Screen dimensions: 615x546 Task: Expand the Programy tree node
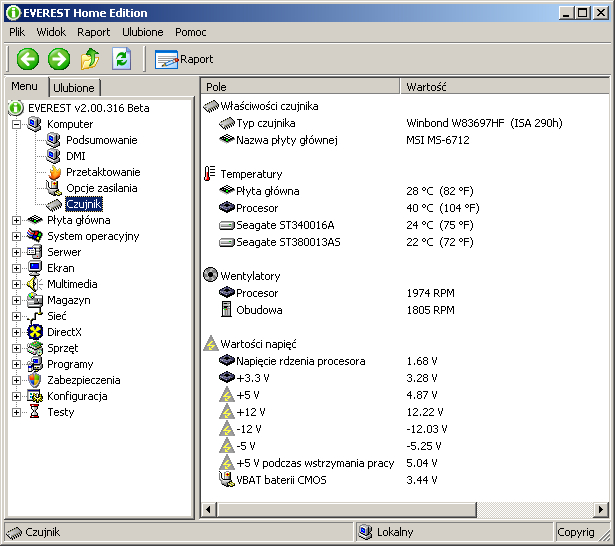point(16,364)
